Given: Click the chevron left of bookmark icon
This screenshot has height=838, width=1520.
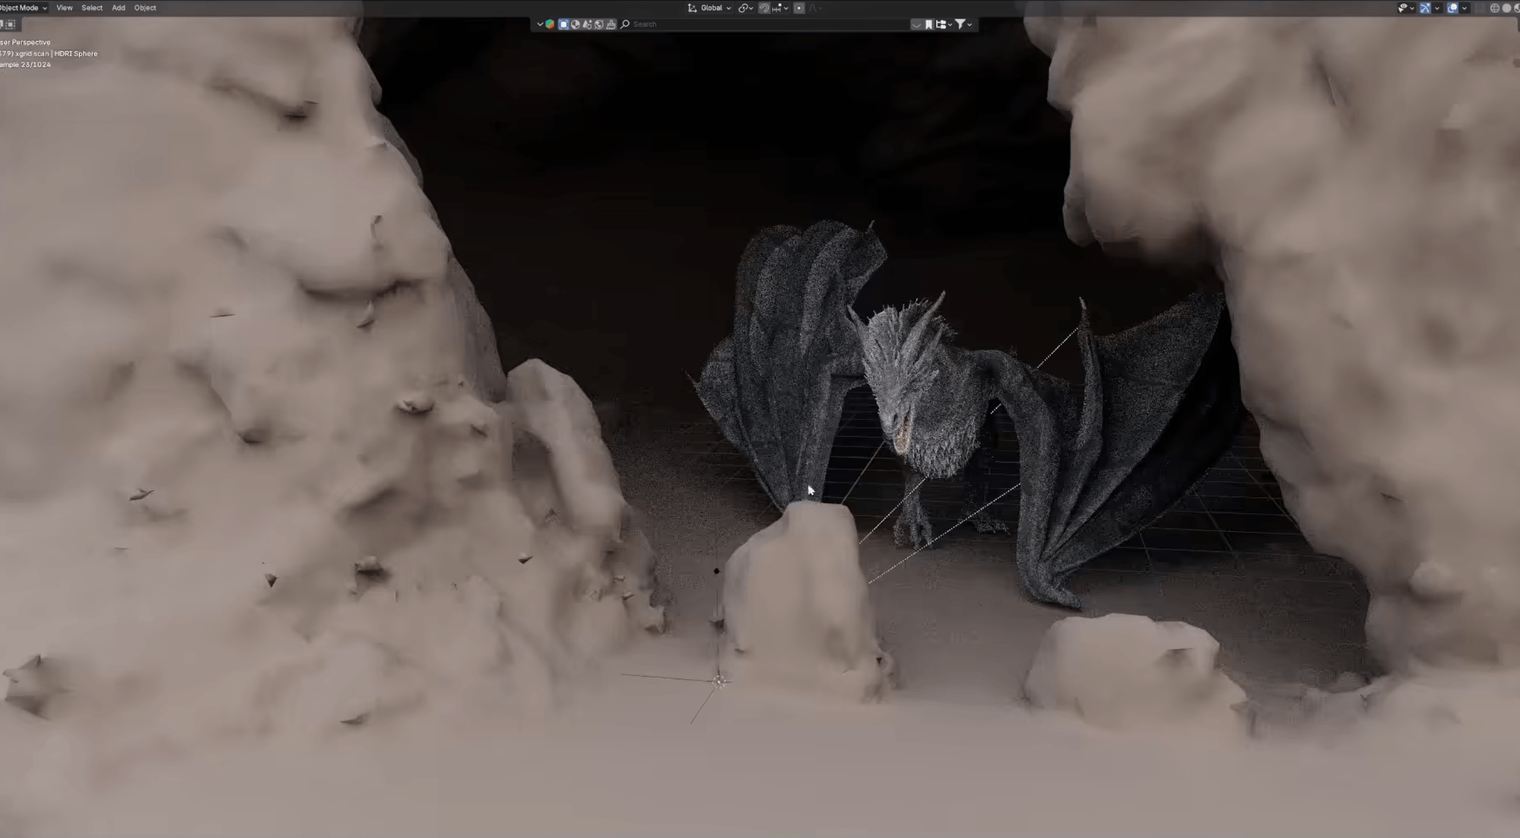Looking at the screenshot, I should [916, 24].
